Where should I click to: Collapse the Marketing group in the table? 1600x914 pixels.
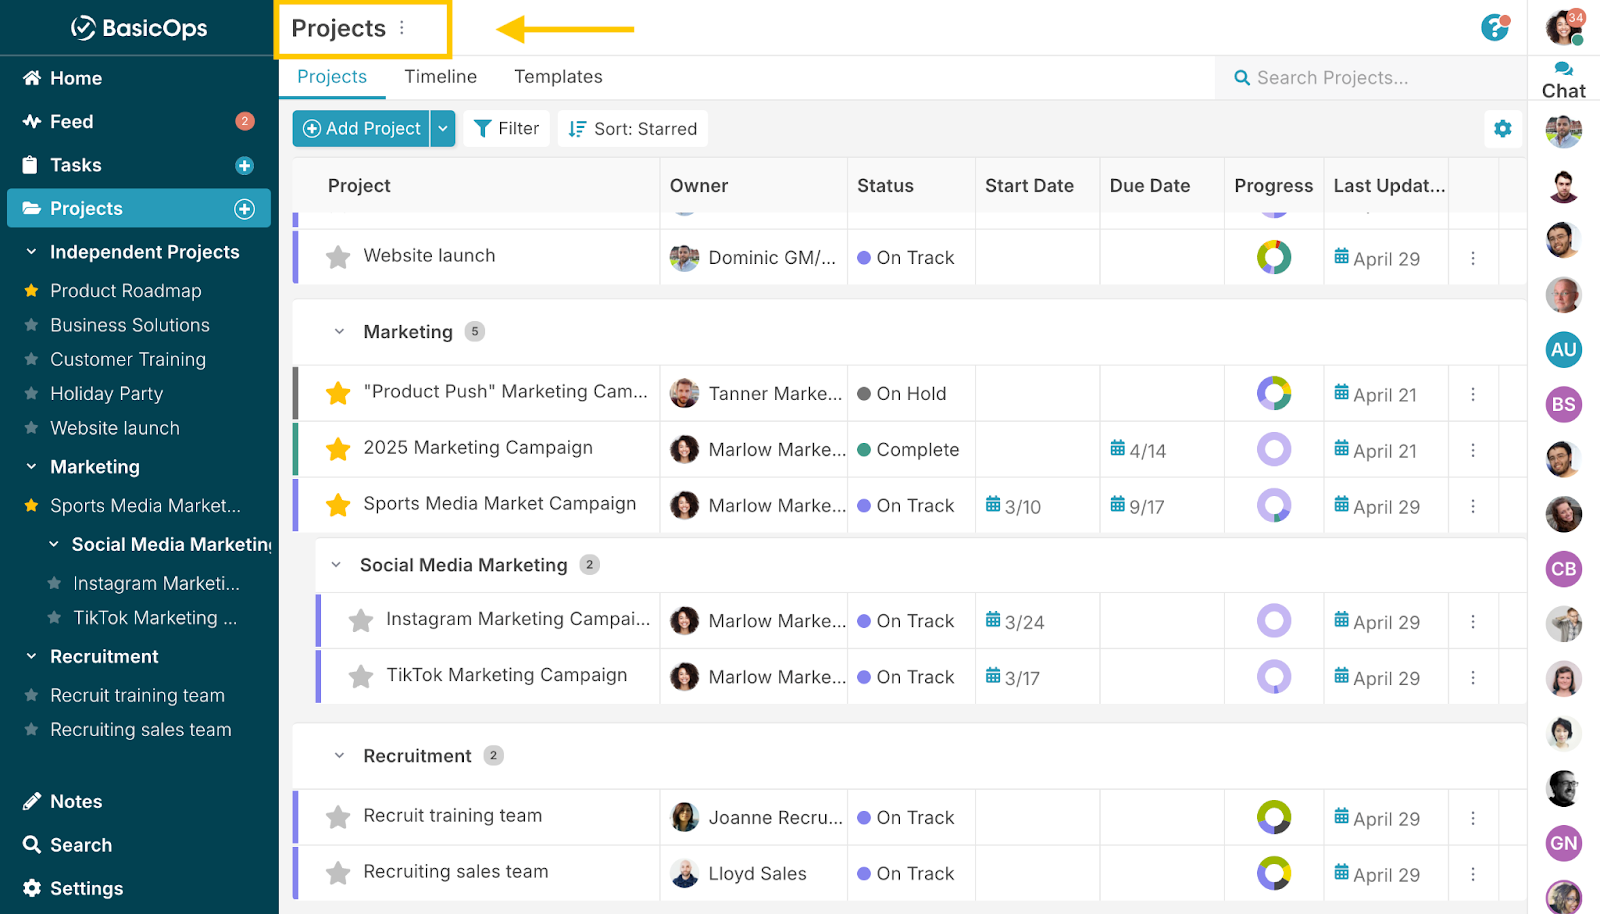[339, 332]
